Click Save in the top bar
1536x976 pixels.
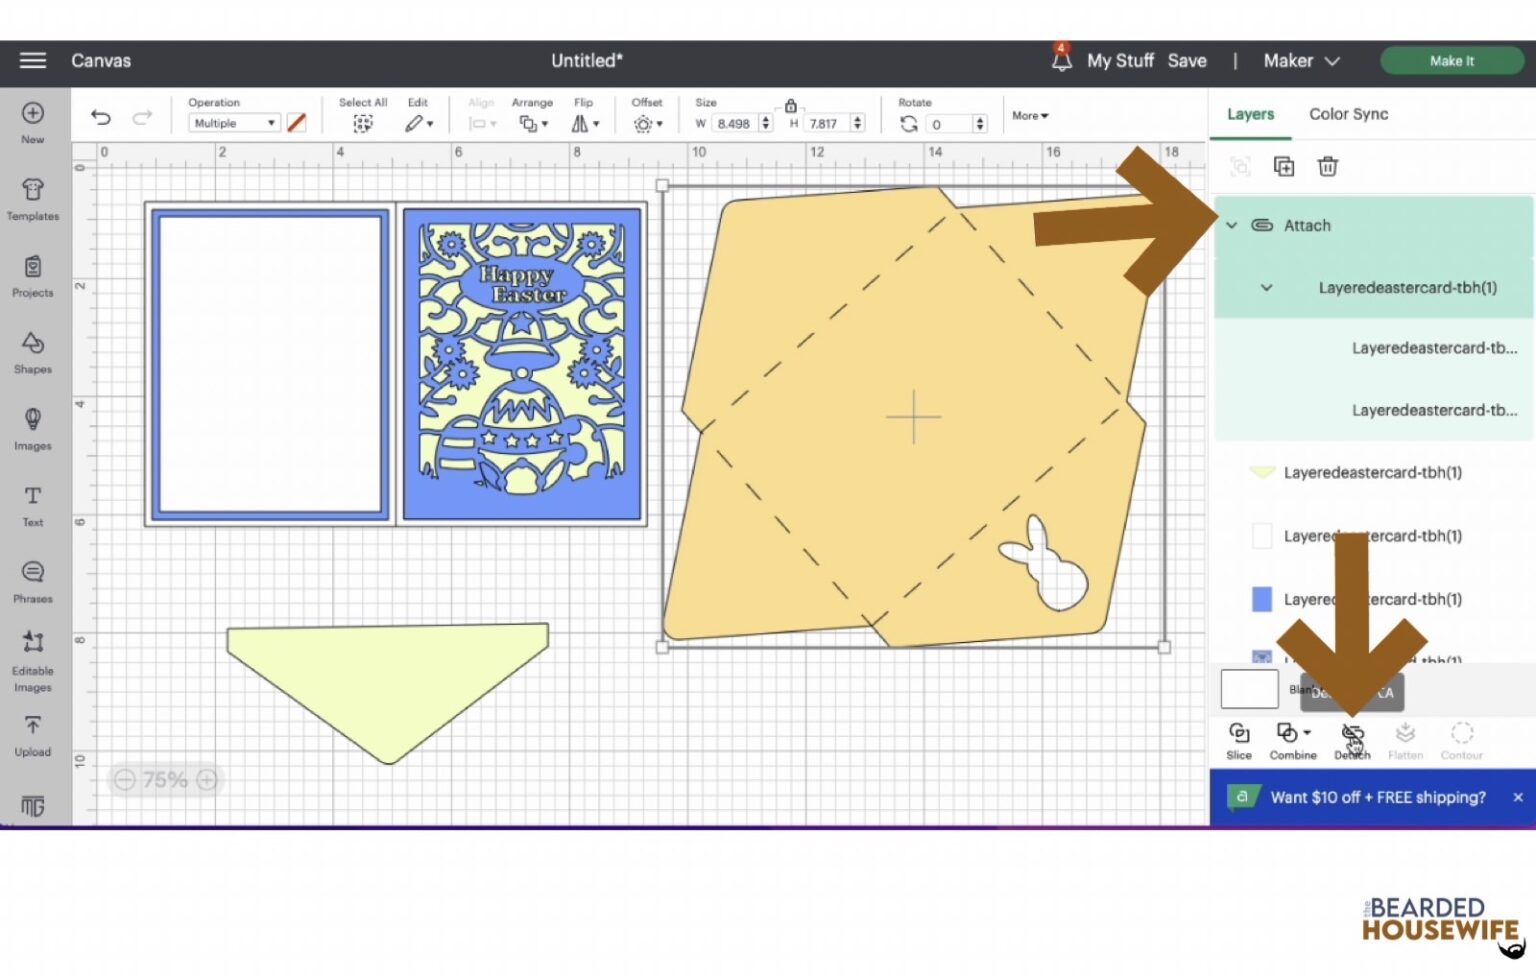click(x=1186, y=61)
